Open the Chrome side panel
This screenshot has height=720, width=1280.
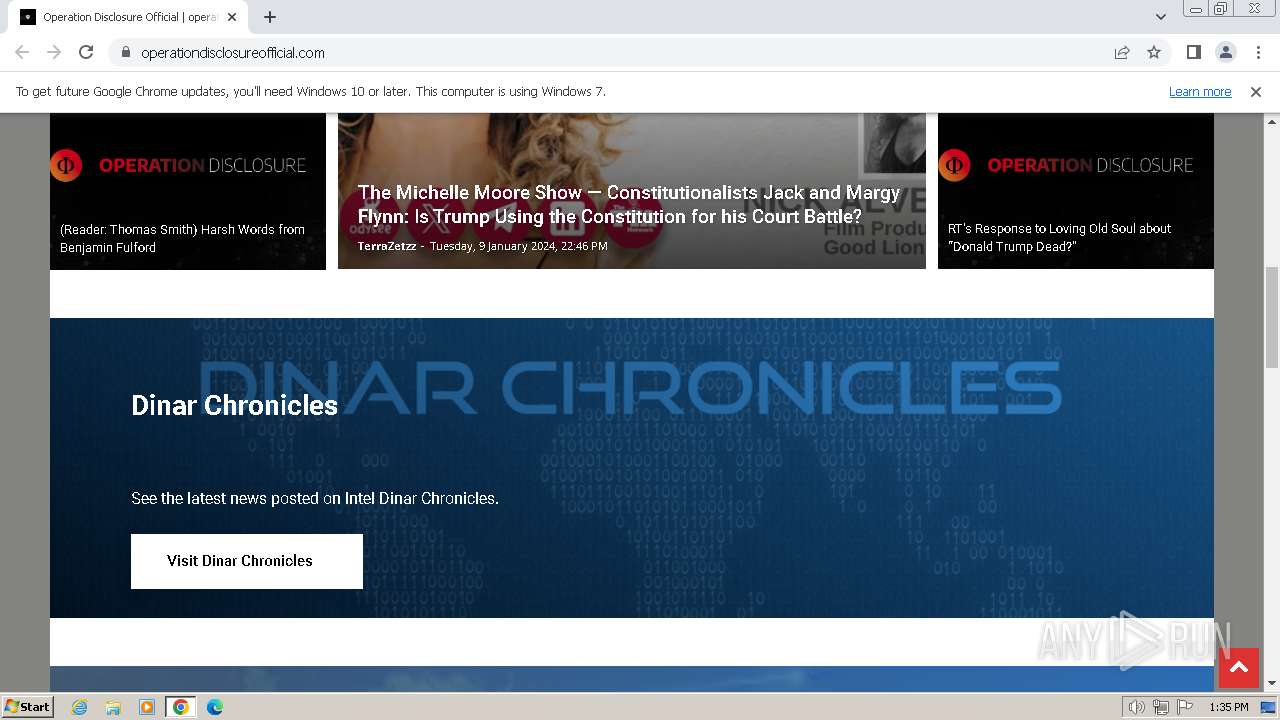point(1193,52)
